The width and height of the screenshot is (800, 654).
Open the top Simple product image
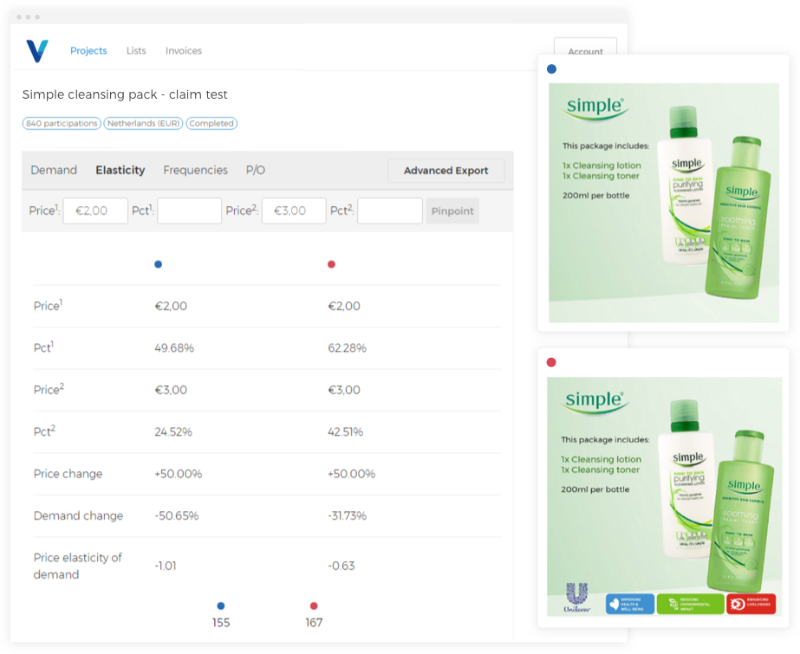coord(664,203)
